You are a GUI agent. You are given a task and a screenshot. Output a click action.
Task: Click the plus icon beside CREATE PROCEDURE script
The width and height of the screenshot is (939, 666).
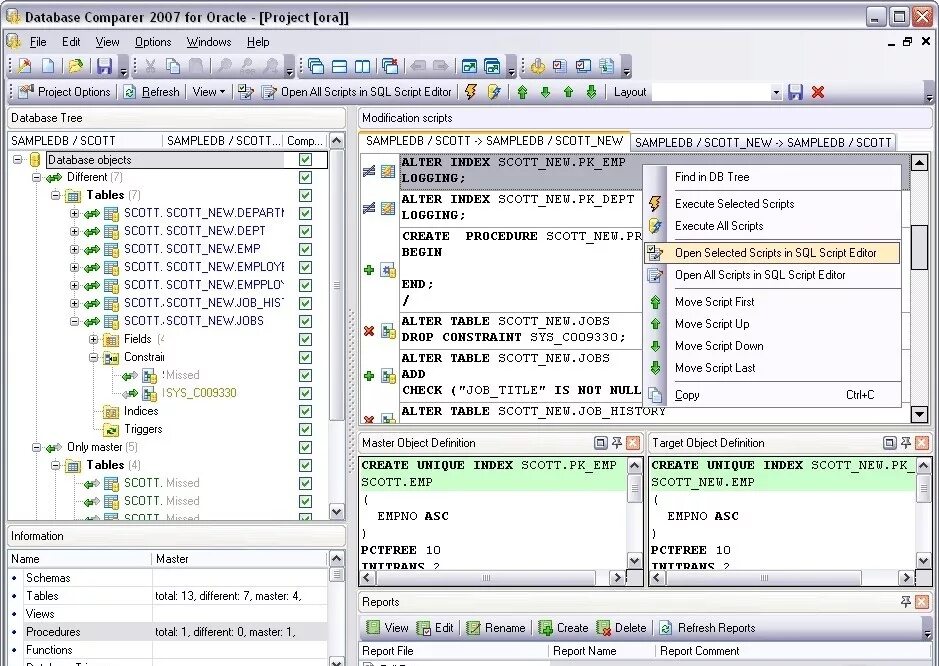[x=369, y=270]
